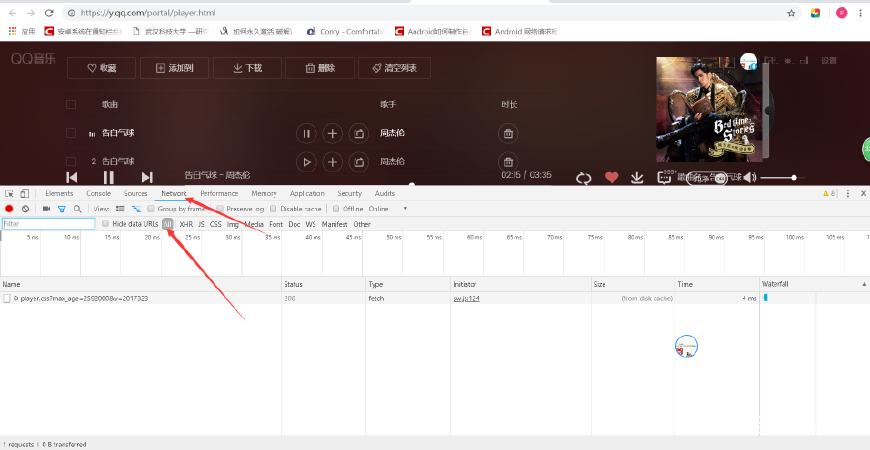Open Chrome's three-dot menu
This screenshot has height=450, width=870.
pyautogui.click(x=860, y=13)
